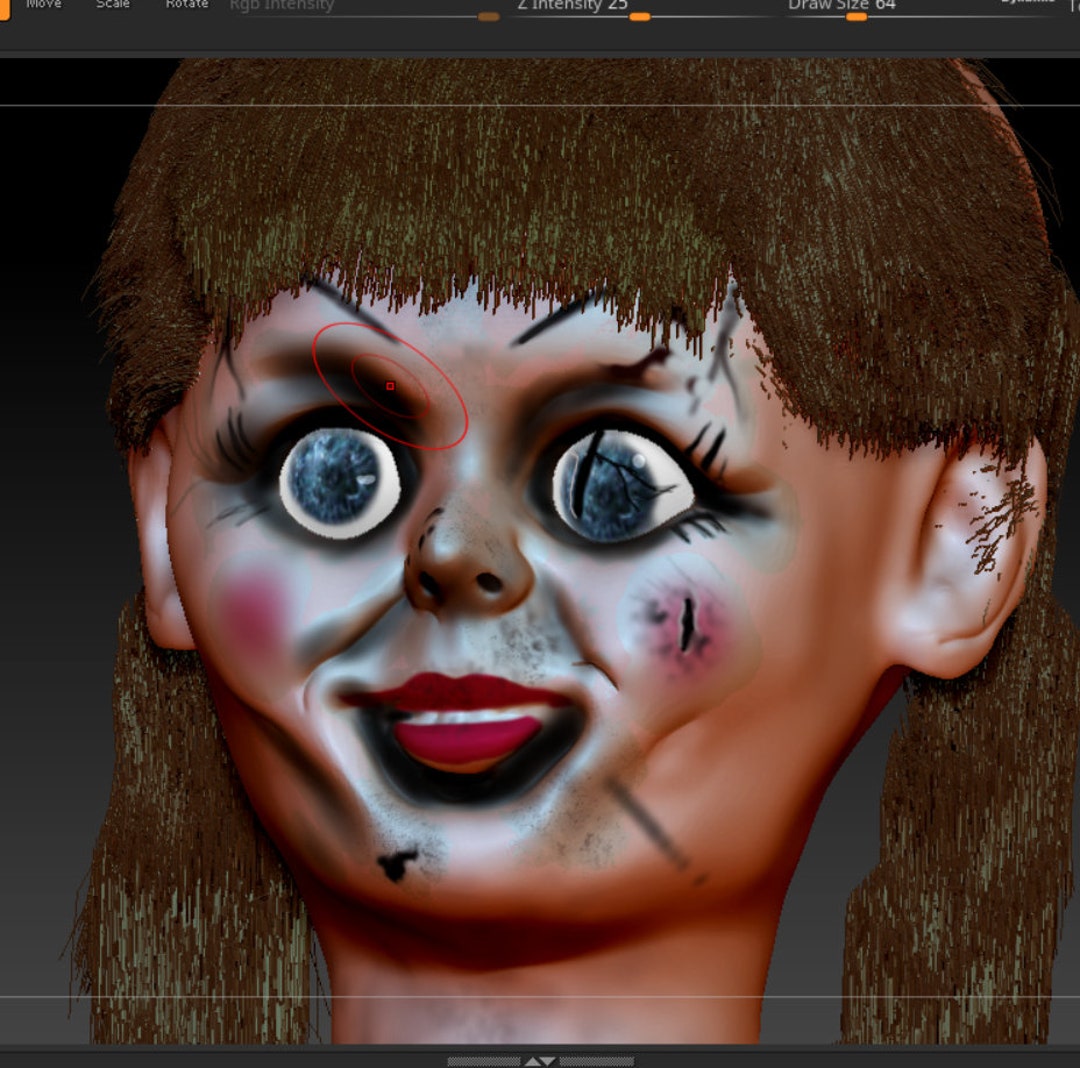Click the Z Intensity label text
Screen dimensions: 1080x1068
(562, 4)
